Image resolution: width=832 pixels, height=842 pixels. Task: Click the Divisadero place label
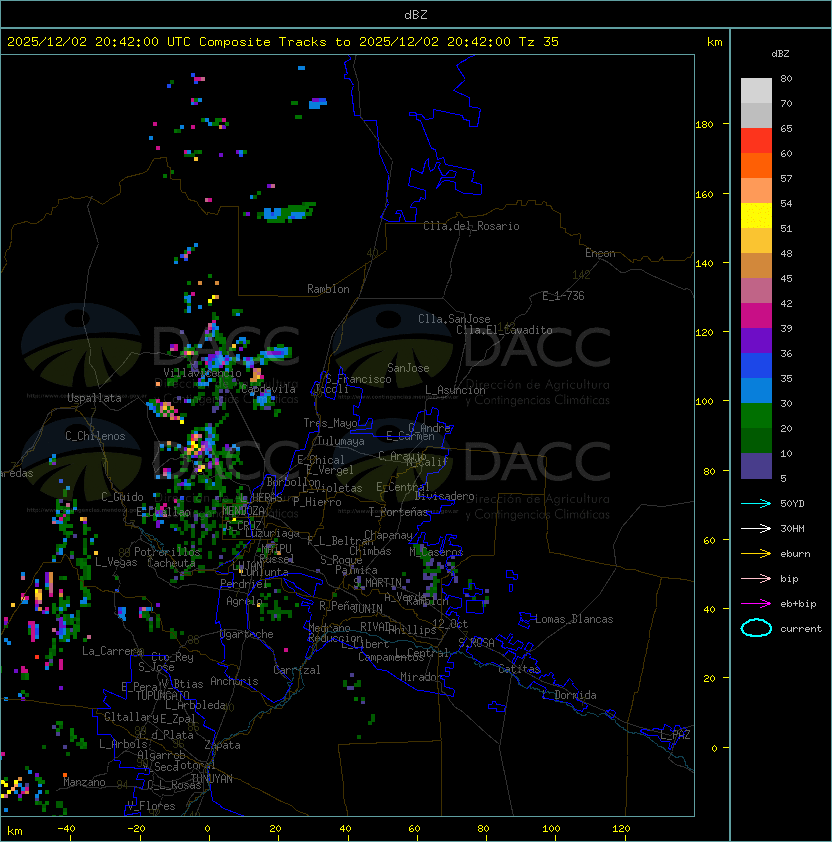(445, 496)
